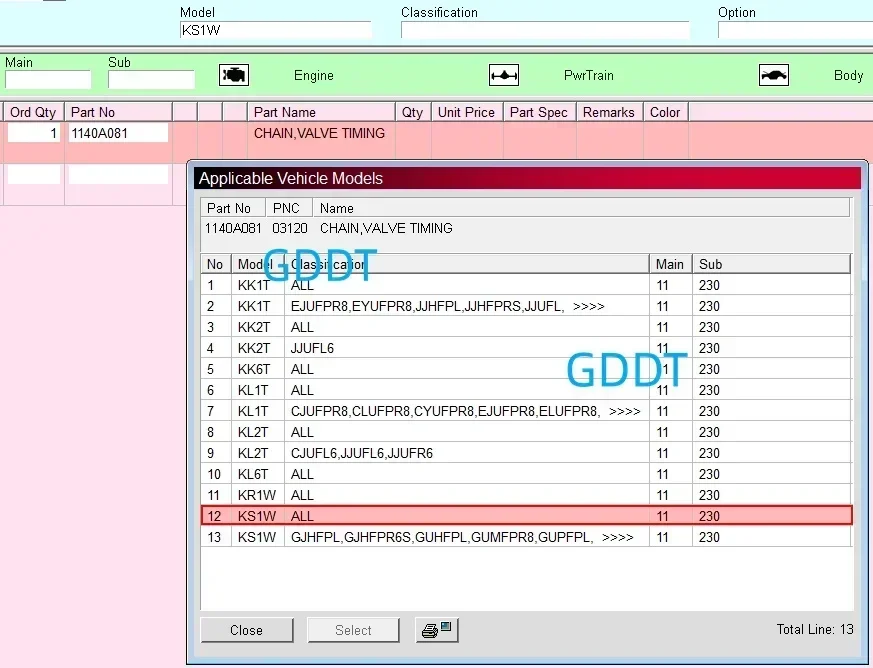This screenshot has height=668, width=873.
Task: Click the >>>> marker in row 13
Action: tap(617, 537)
